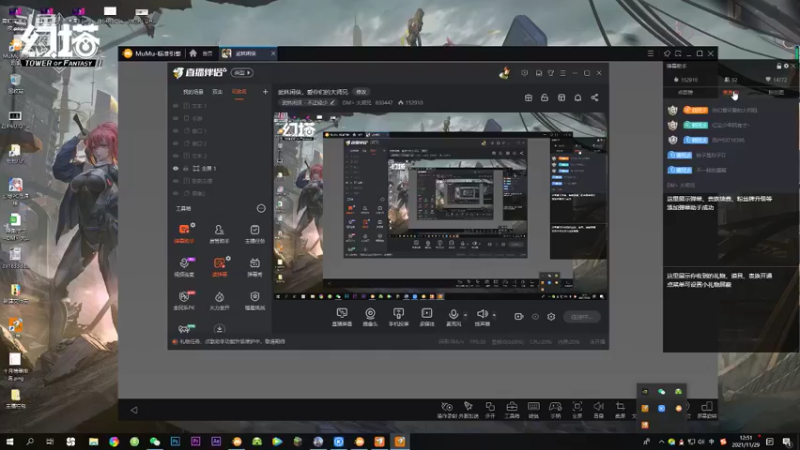Open the 主播任务 checklist tool
Image resolution: width=800 pixels, height=450 pixels.
(x=255, y=233)
